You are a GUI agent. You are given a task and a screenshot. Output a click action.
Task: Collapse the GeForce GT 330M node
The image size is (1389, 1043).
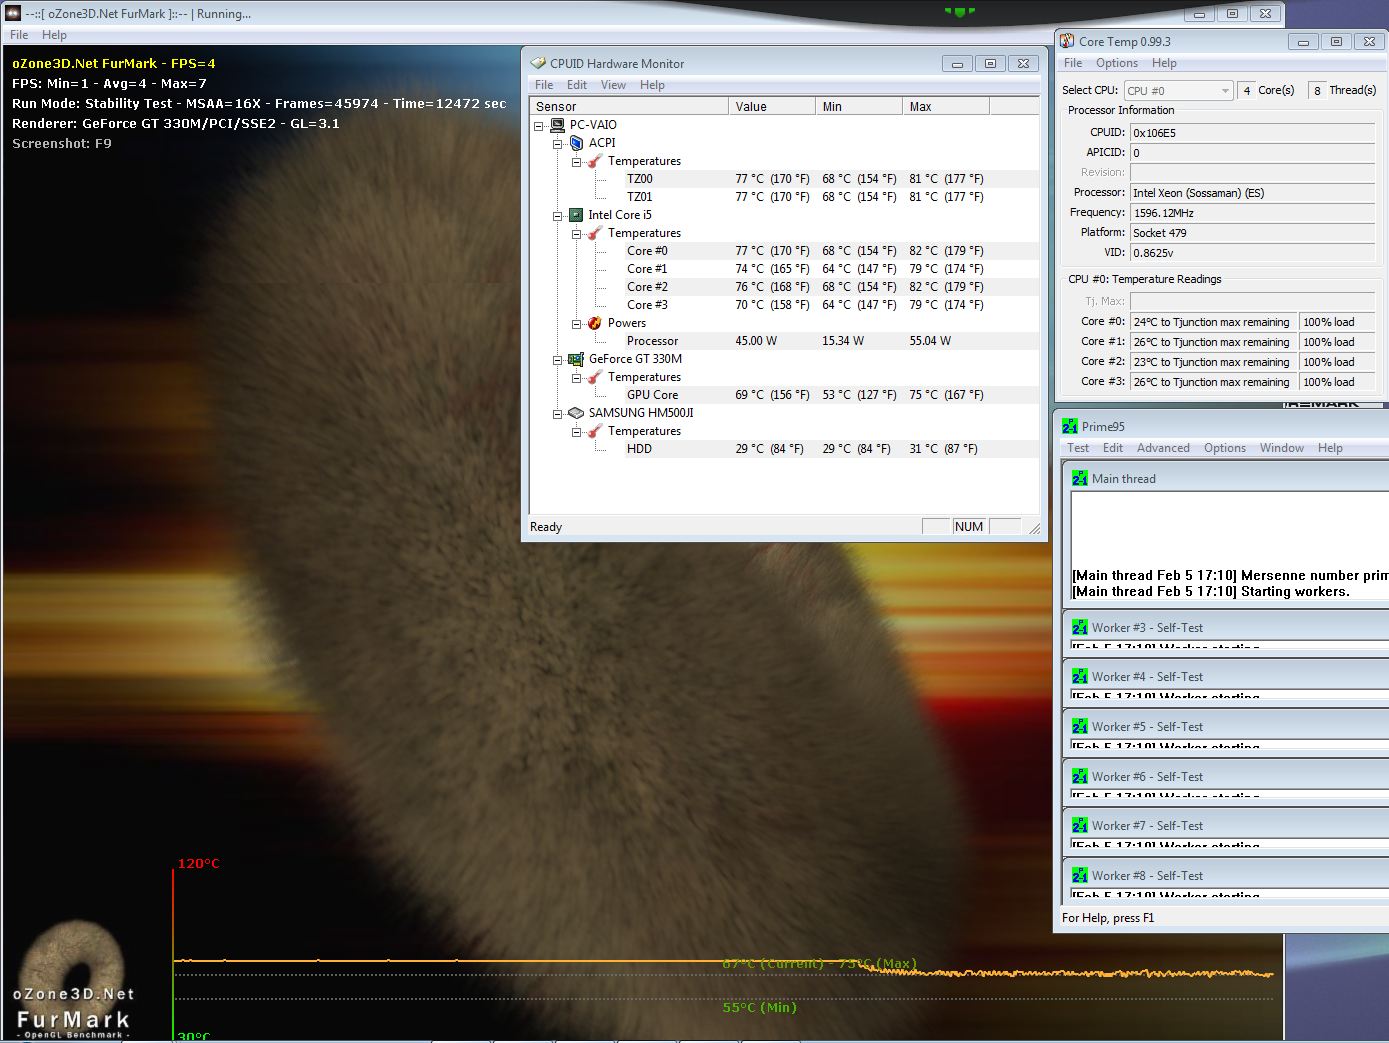(558, 360)
